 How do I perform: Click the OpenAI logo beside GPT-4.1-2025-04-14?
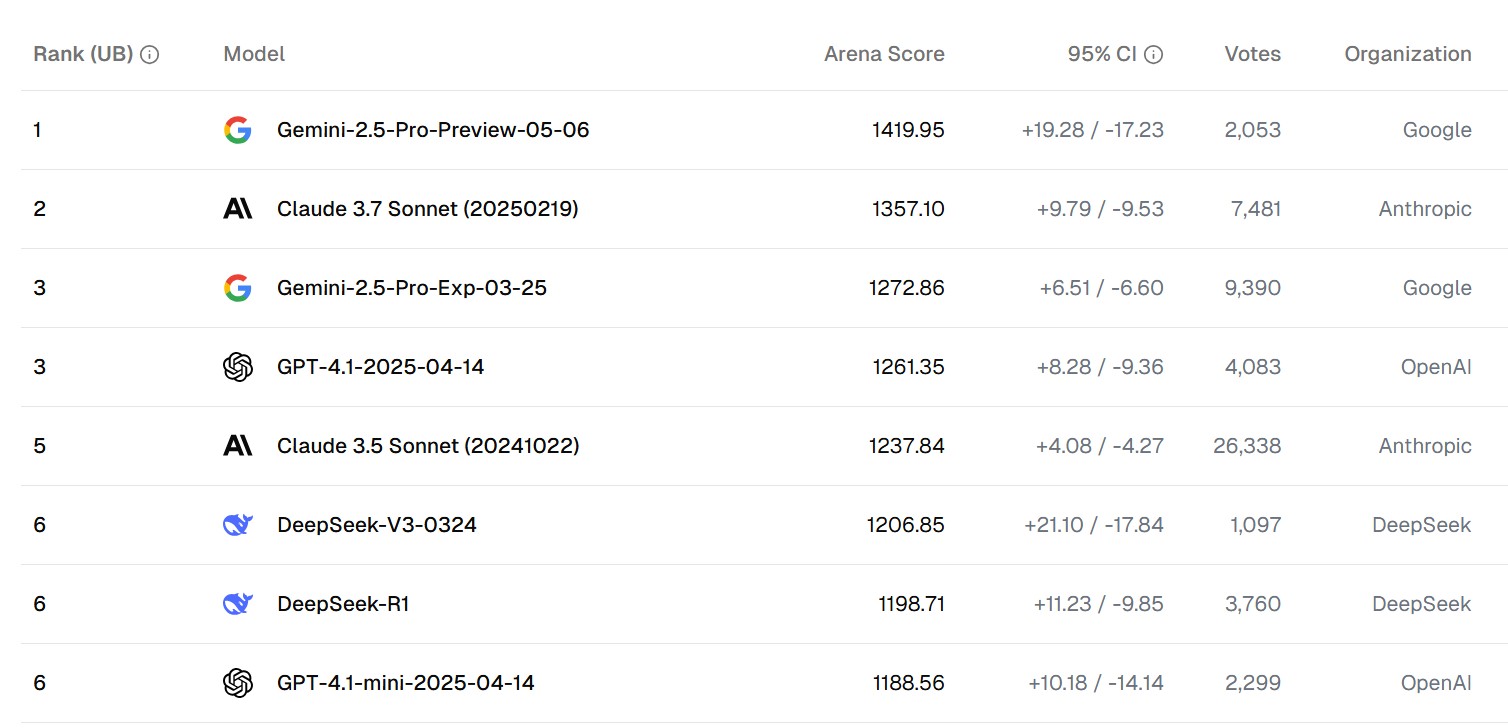[x=238, y=367]
